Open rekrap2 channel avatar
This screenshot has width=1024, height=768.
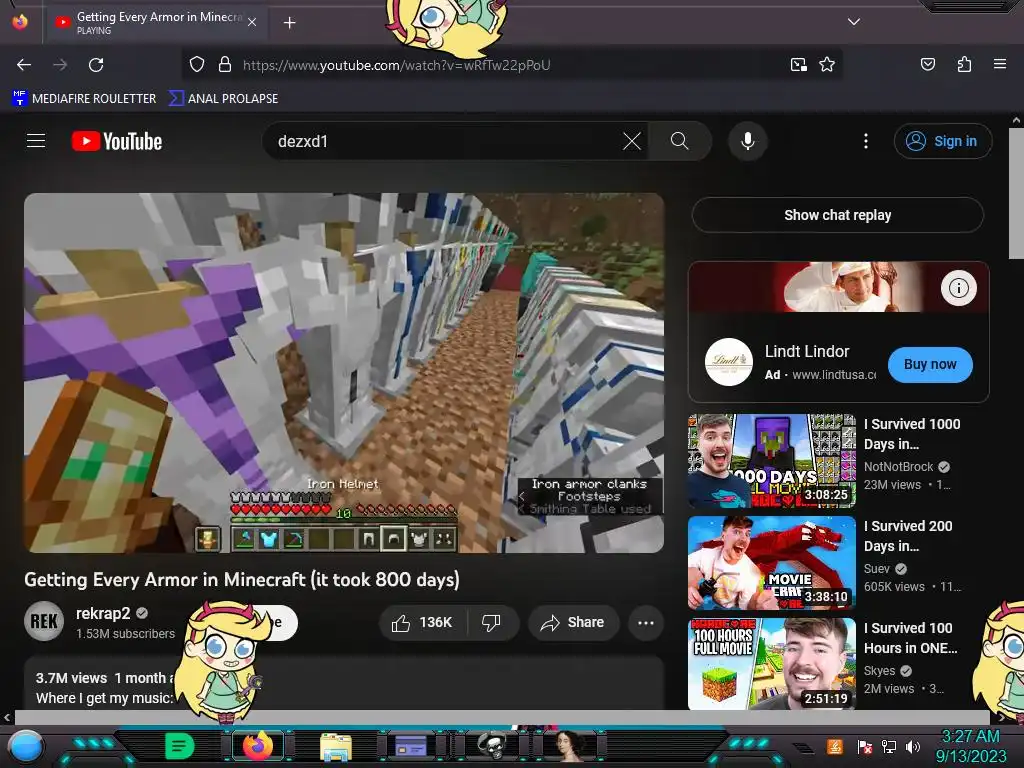pos(44,621)
